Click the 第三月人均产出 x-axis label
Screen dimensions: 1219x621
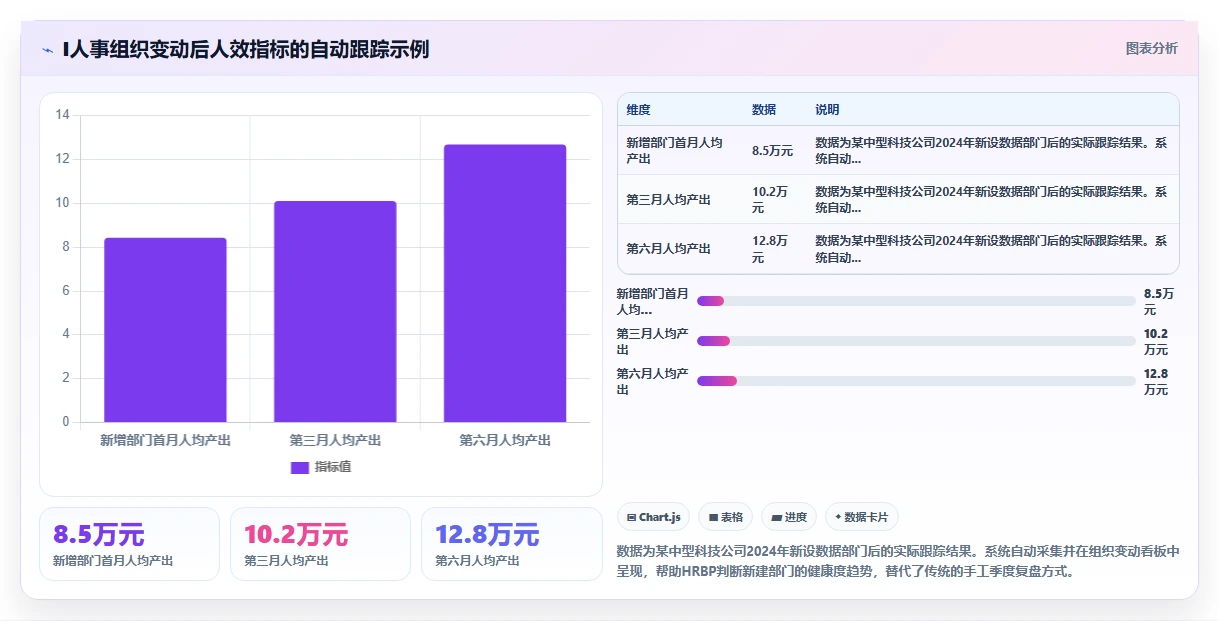(x=335, y=440)
